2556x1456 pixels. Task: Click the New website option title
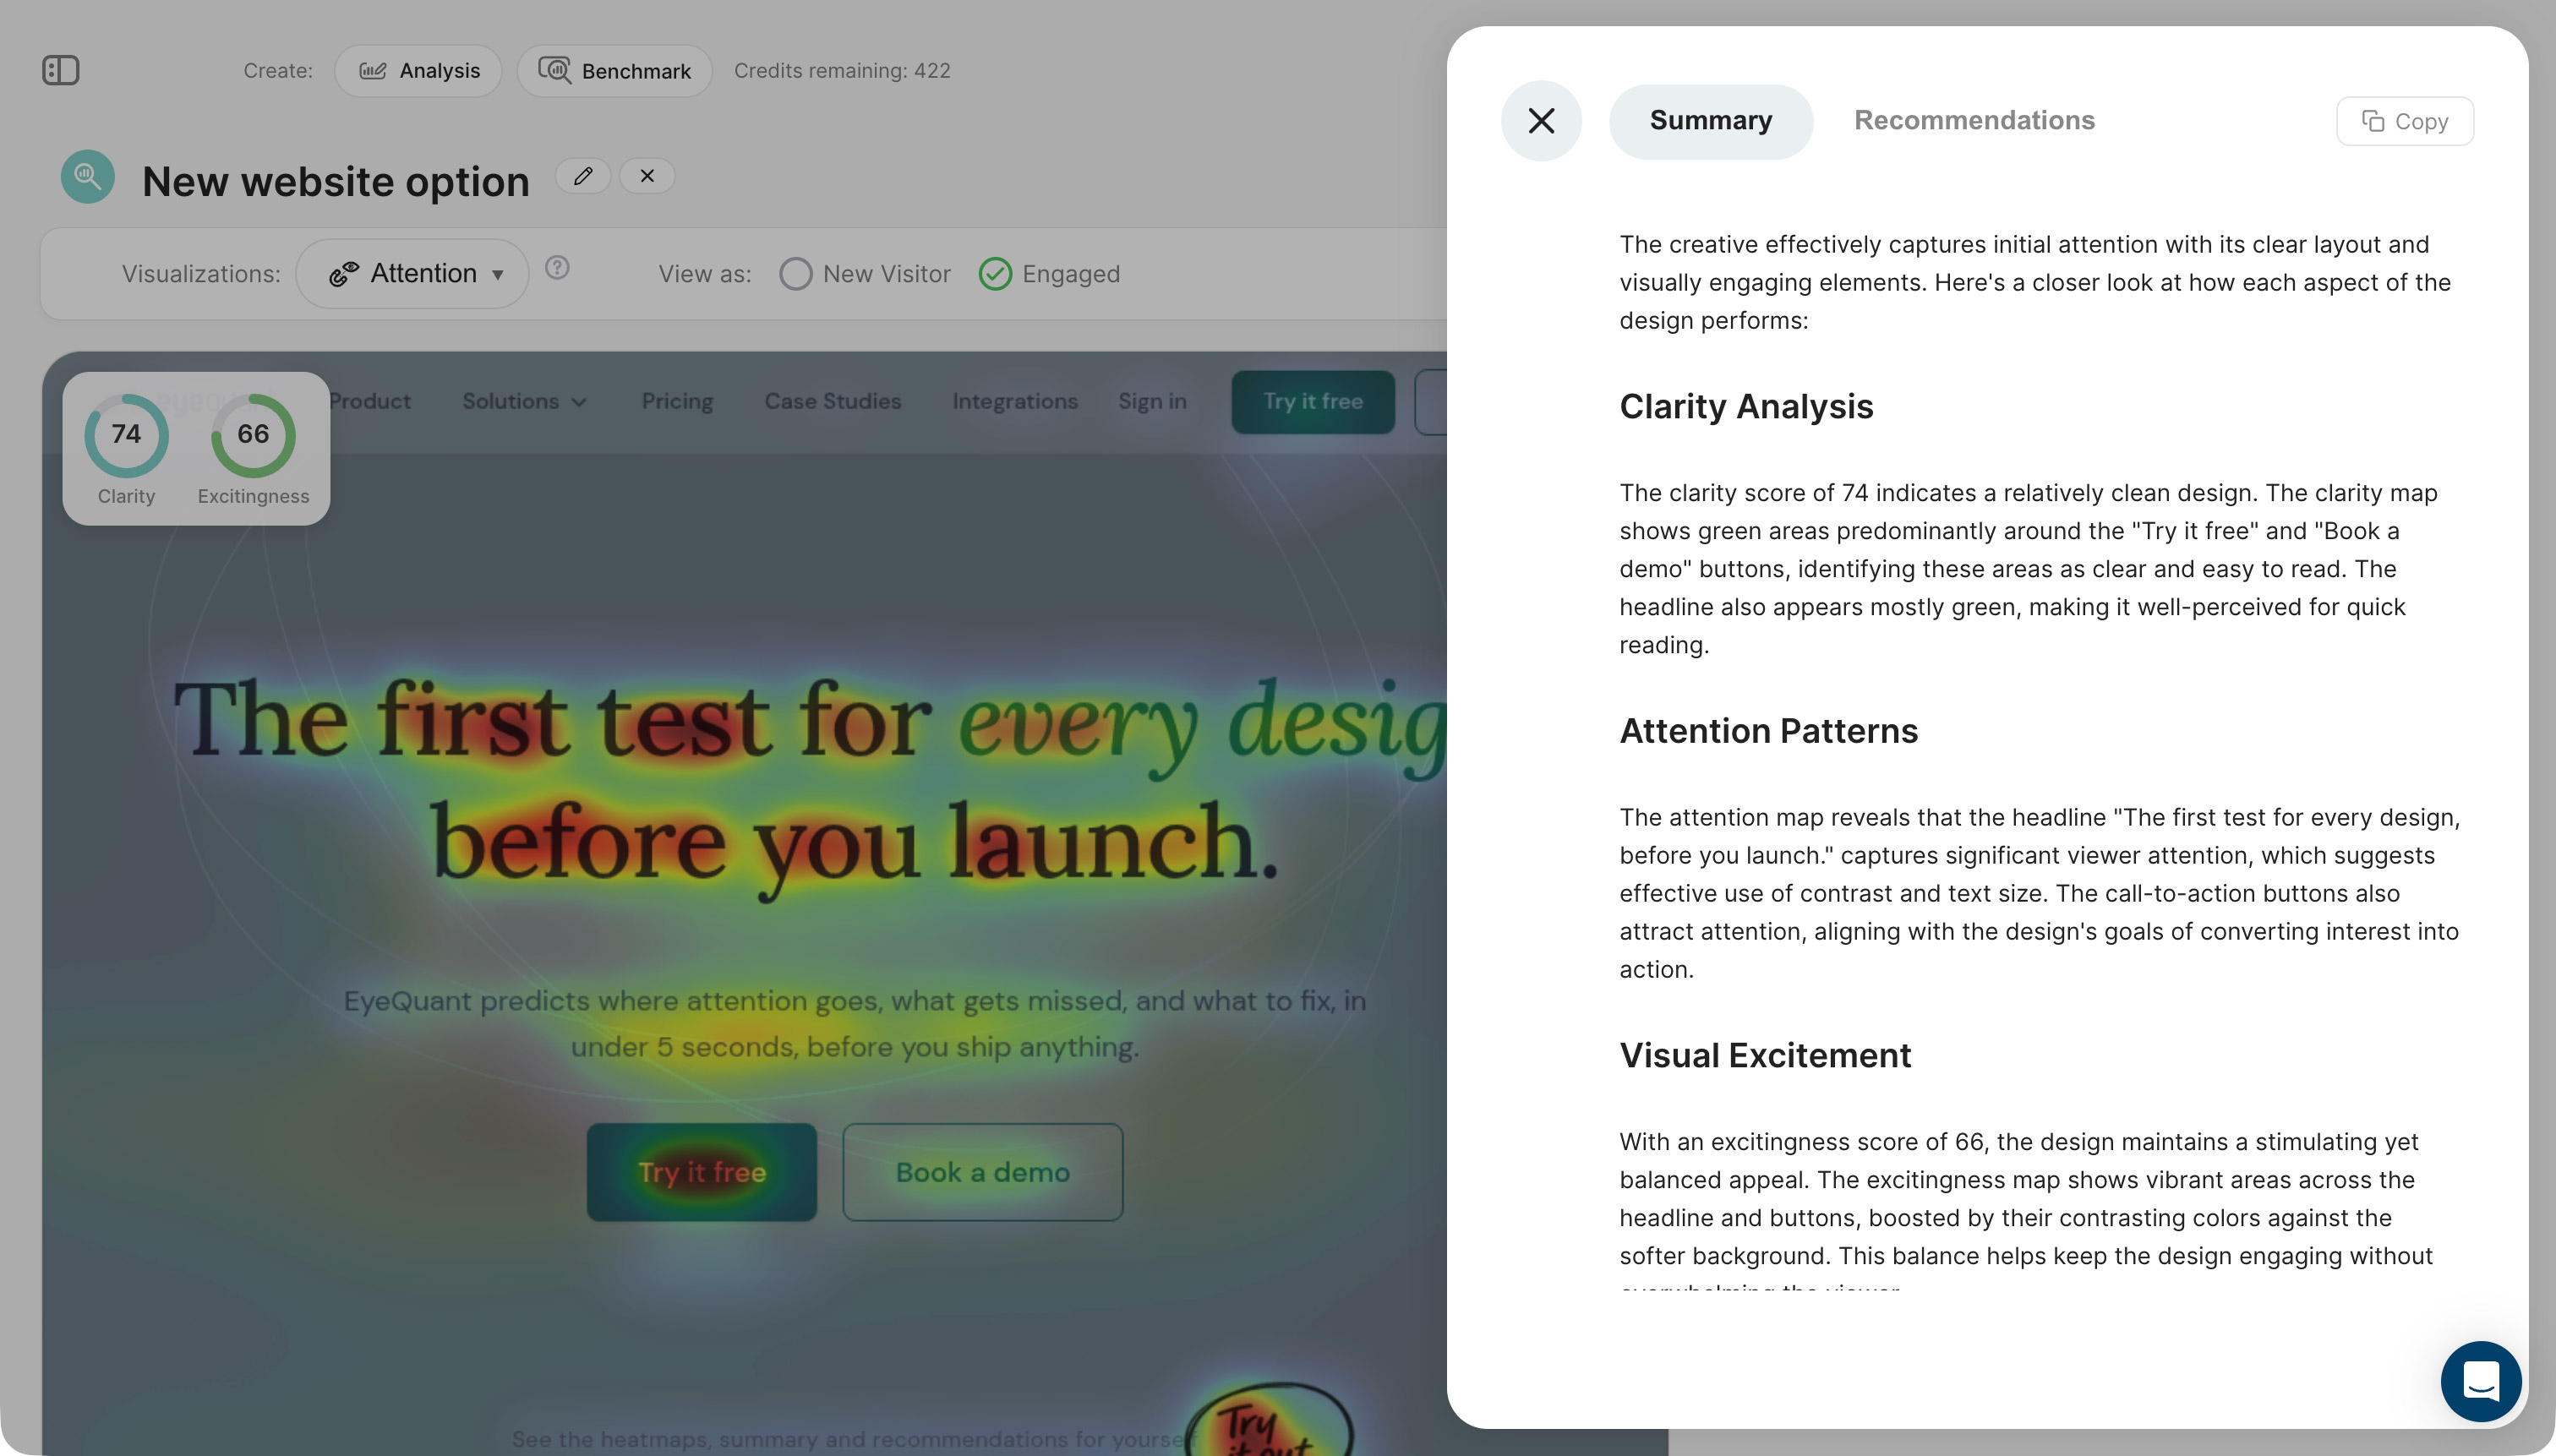click(x=336, y=181)
